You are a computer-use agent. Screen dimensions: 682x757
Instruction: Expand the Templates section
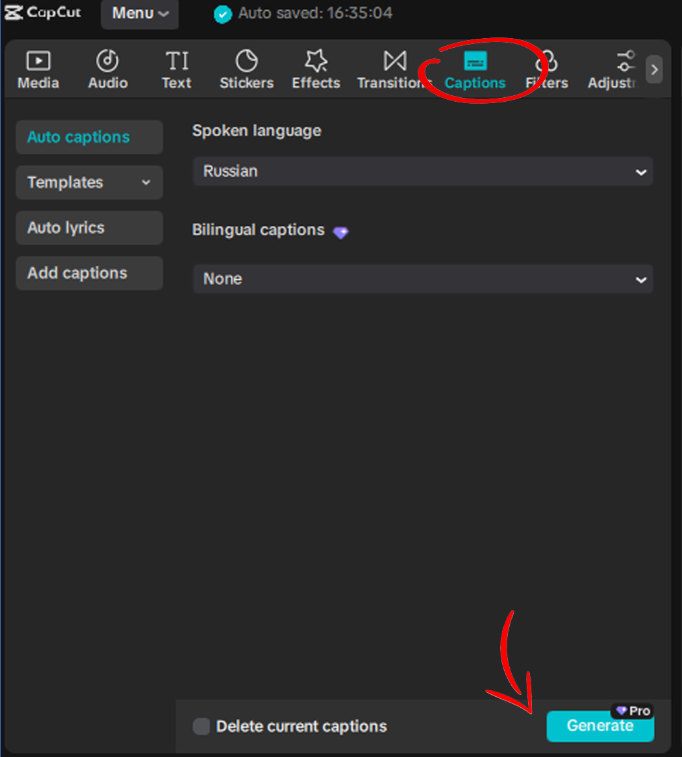click(x=89, y=182)
